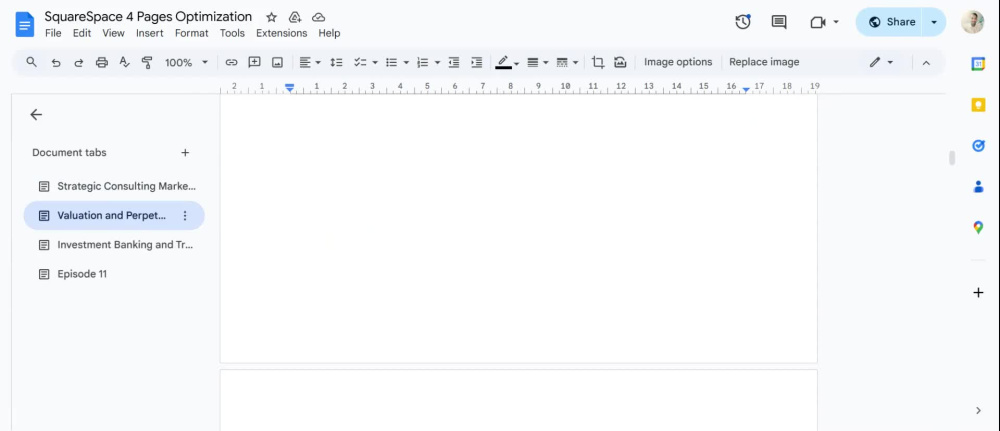Switch to Strategic Consulting Marke... tab
Viewport: 1000px width, 431px height.
tap(114, 186)
